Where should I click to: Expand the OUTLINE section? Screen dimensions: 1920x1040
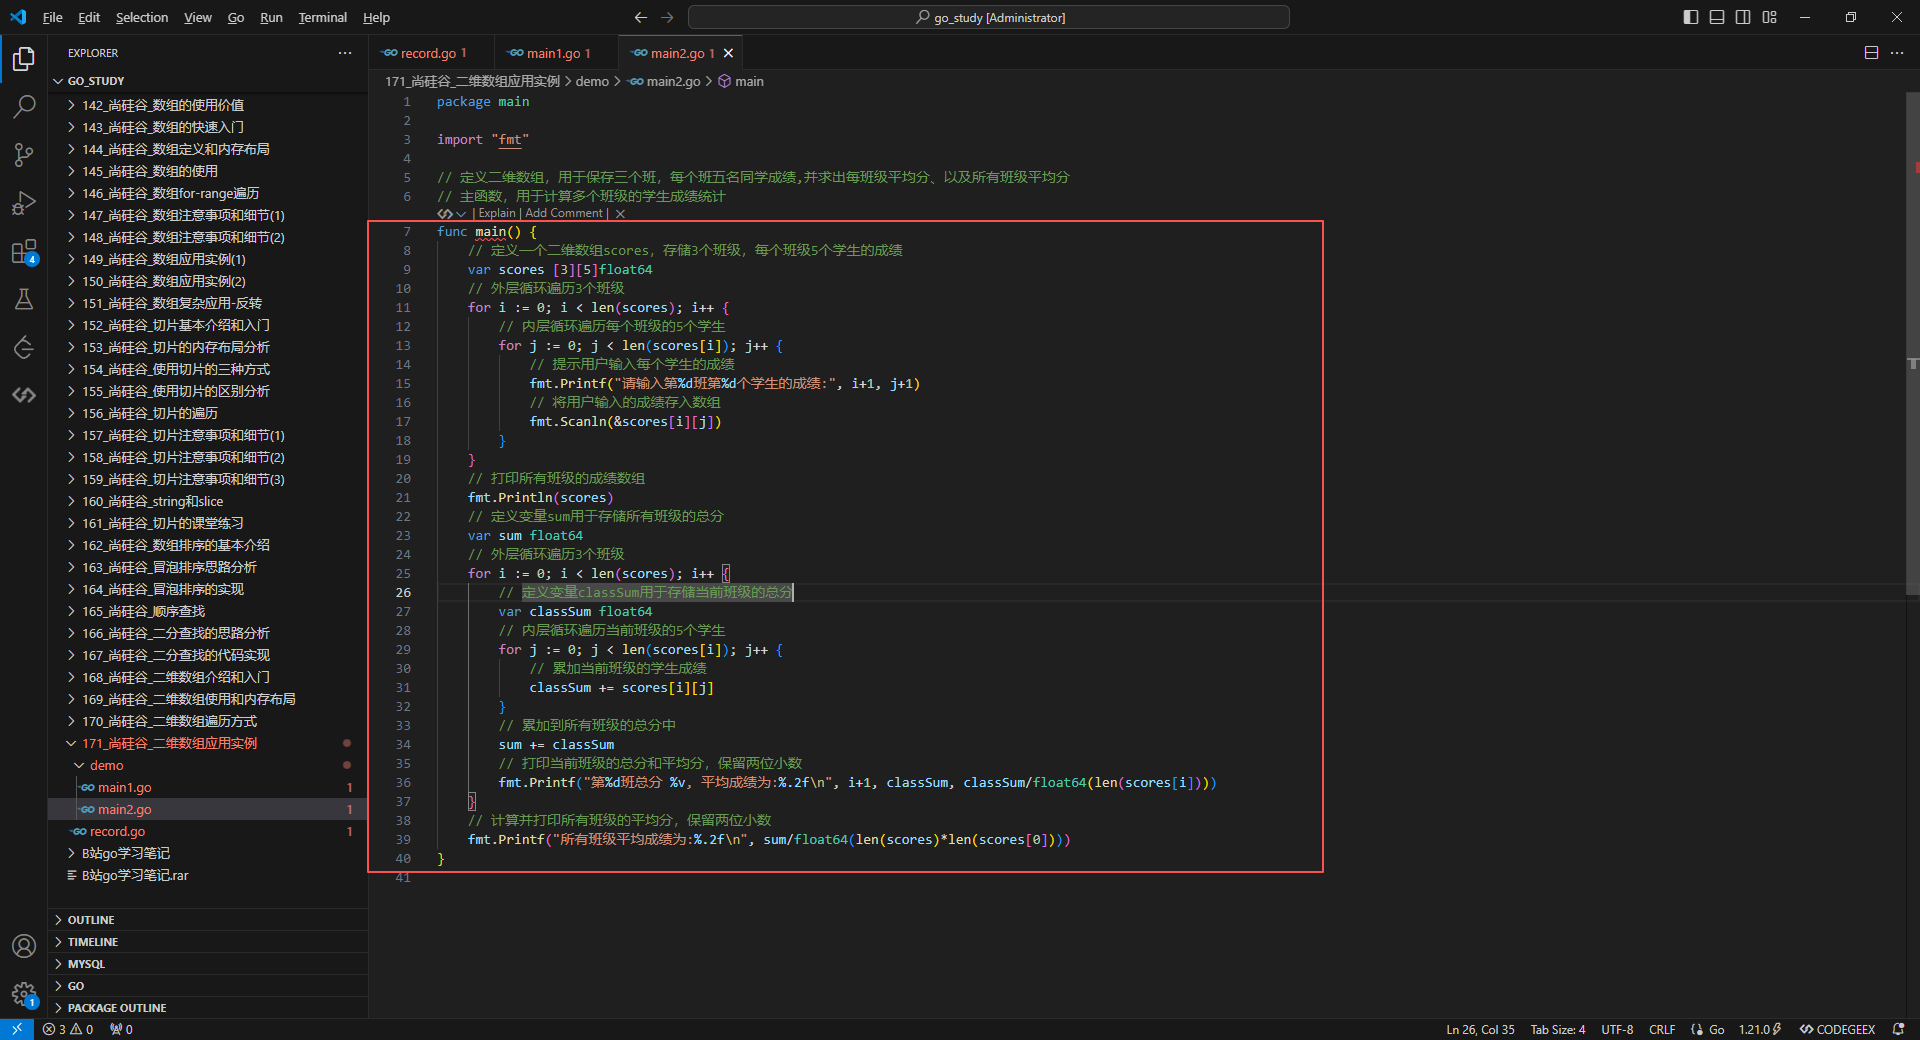(x=208, y=920)
